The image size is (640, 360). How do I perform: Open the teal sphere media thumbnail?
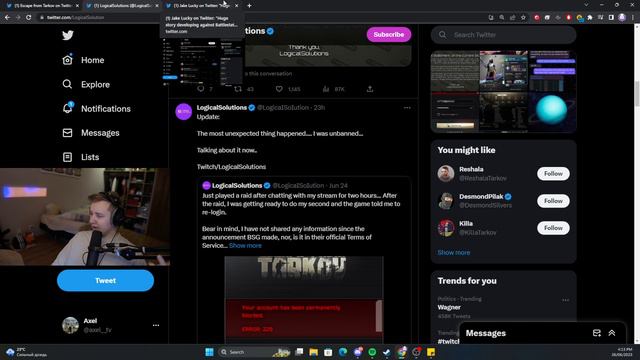pyautogui.click(x=552, y=111)
